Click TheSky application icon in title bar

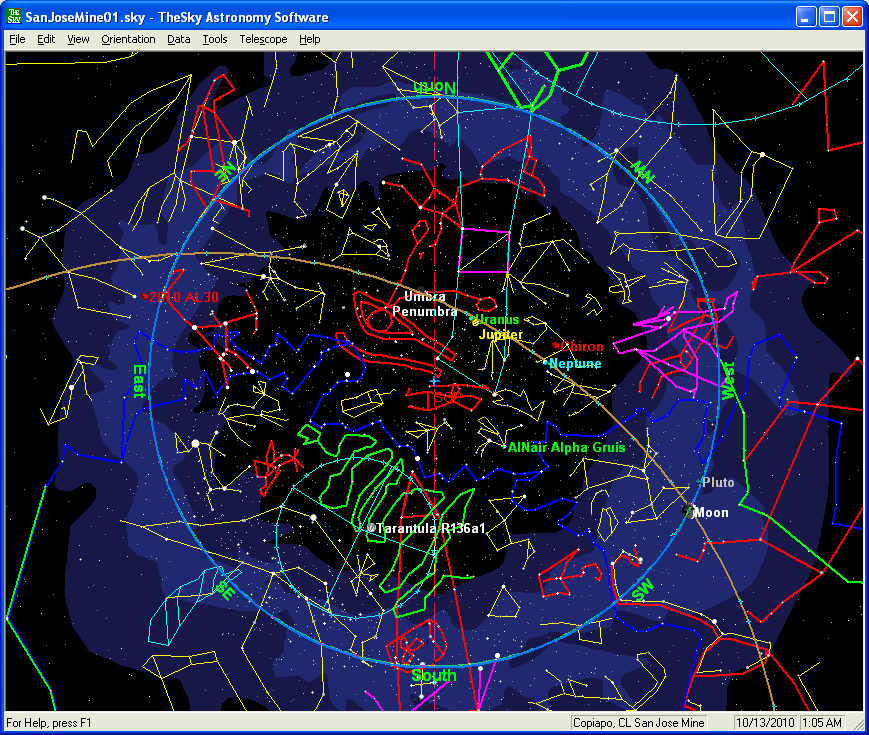tap(14, 17)
